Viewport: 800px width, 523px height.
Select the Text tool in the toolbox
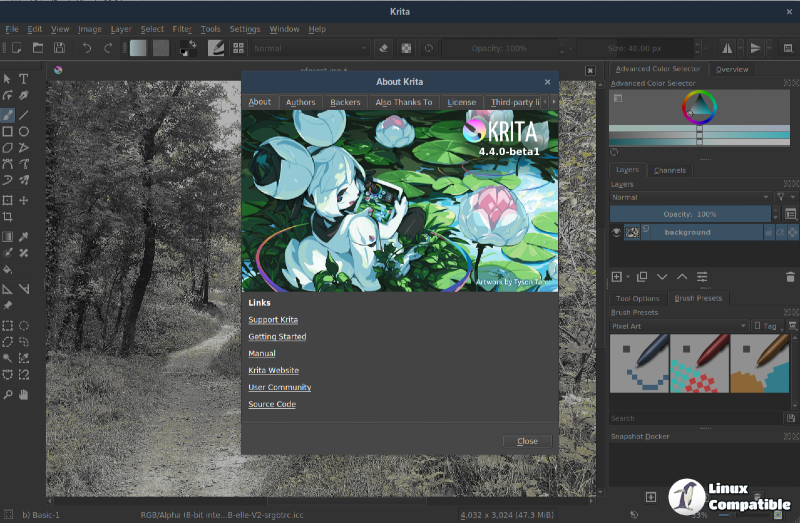pyautogui.click(x=24, y=79)
